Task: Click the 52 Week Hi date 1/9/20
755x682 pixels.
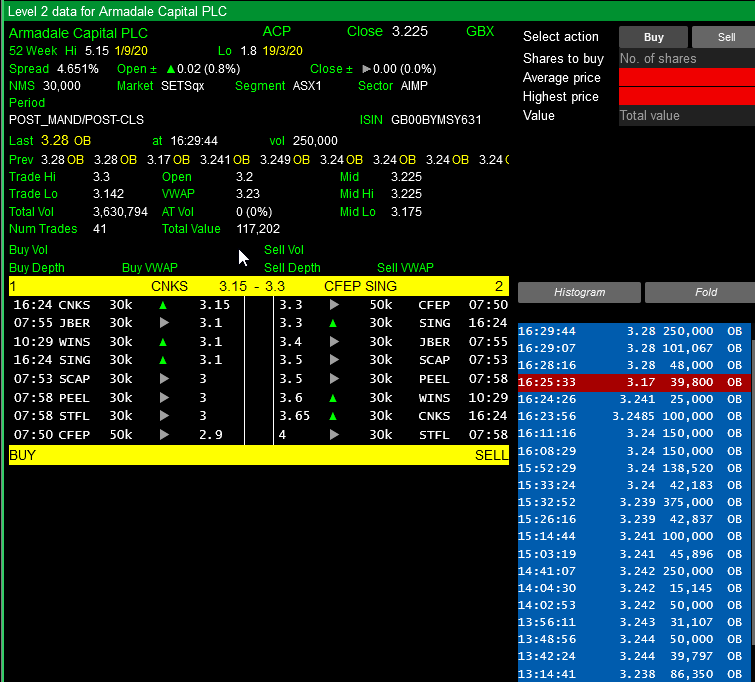Action: point(131,51)
